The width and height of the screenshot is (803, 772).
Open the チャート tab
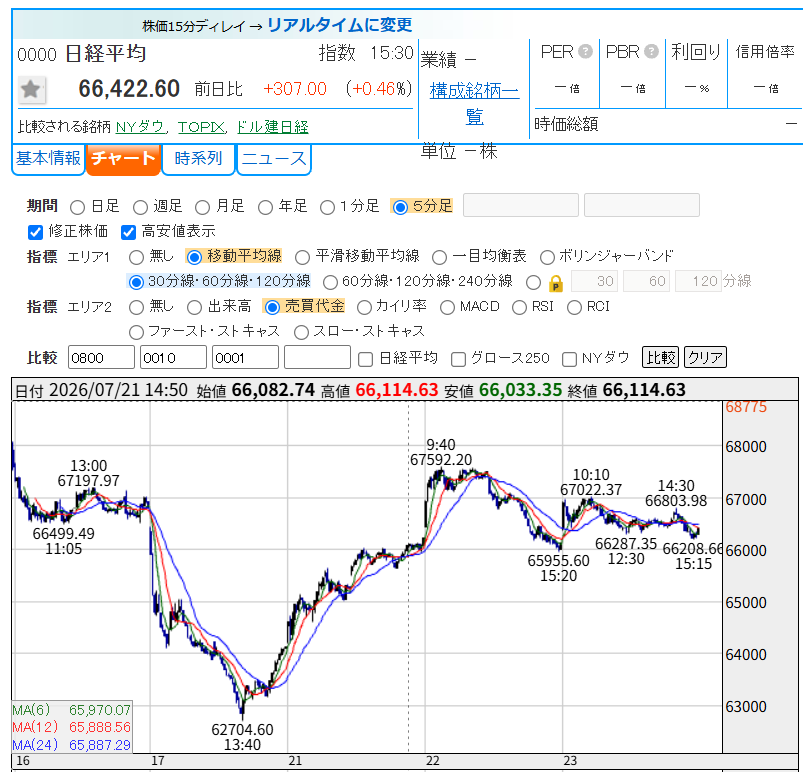(123, 159)
